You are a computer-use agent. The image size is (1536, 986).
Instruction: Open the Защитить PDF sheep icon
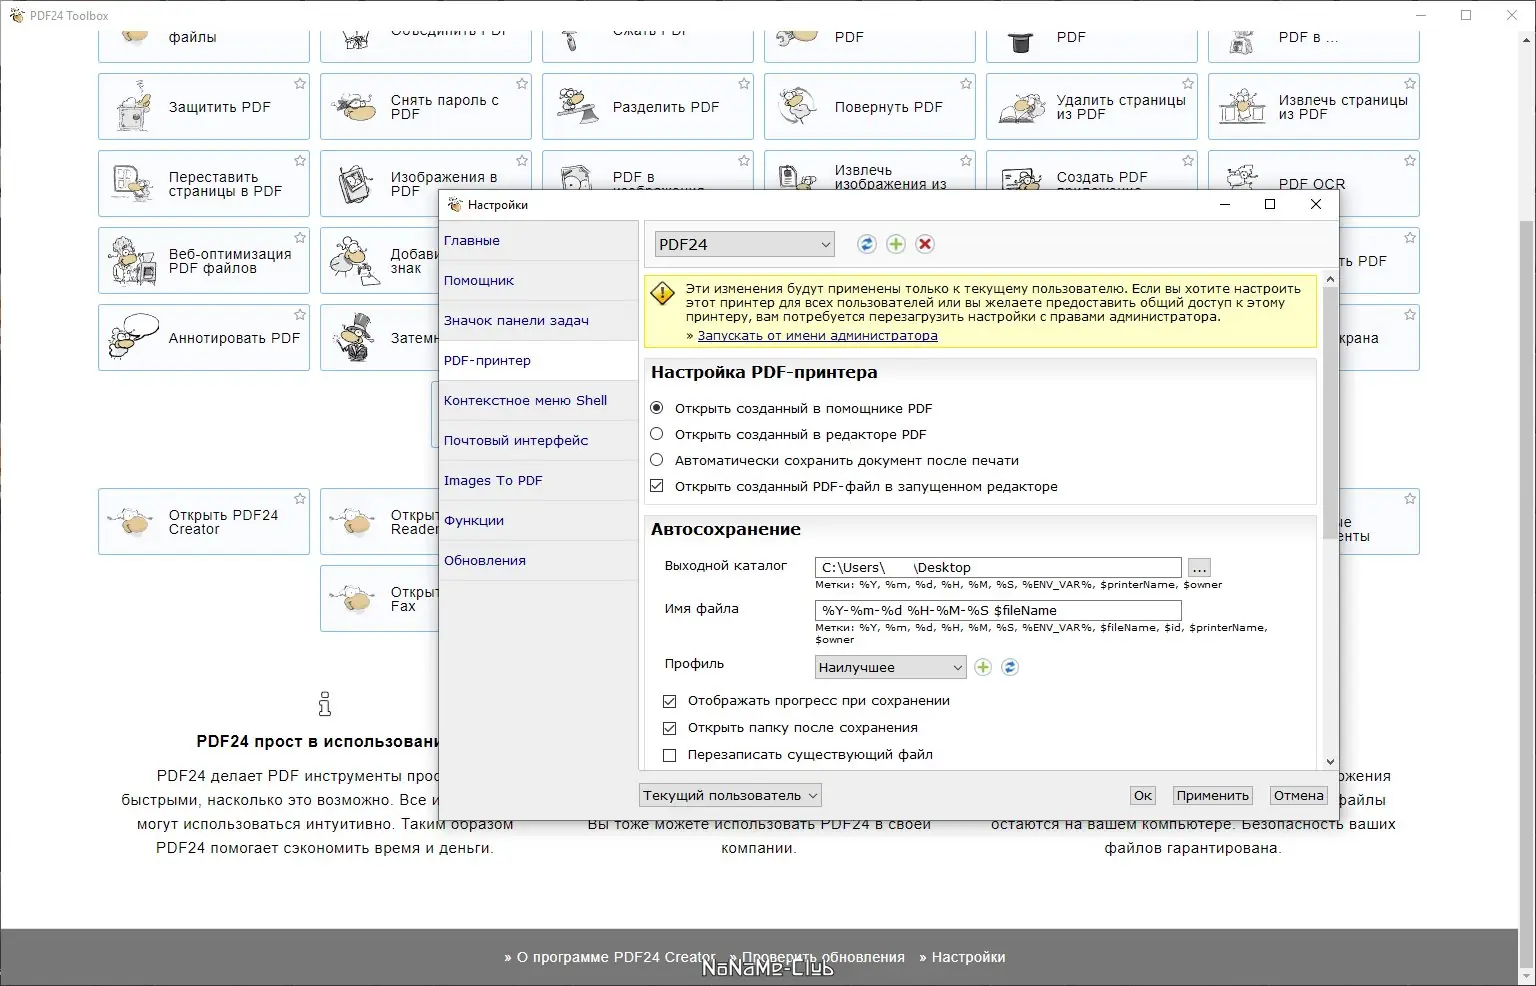pos(133,107)
